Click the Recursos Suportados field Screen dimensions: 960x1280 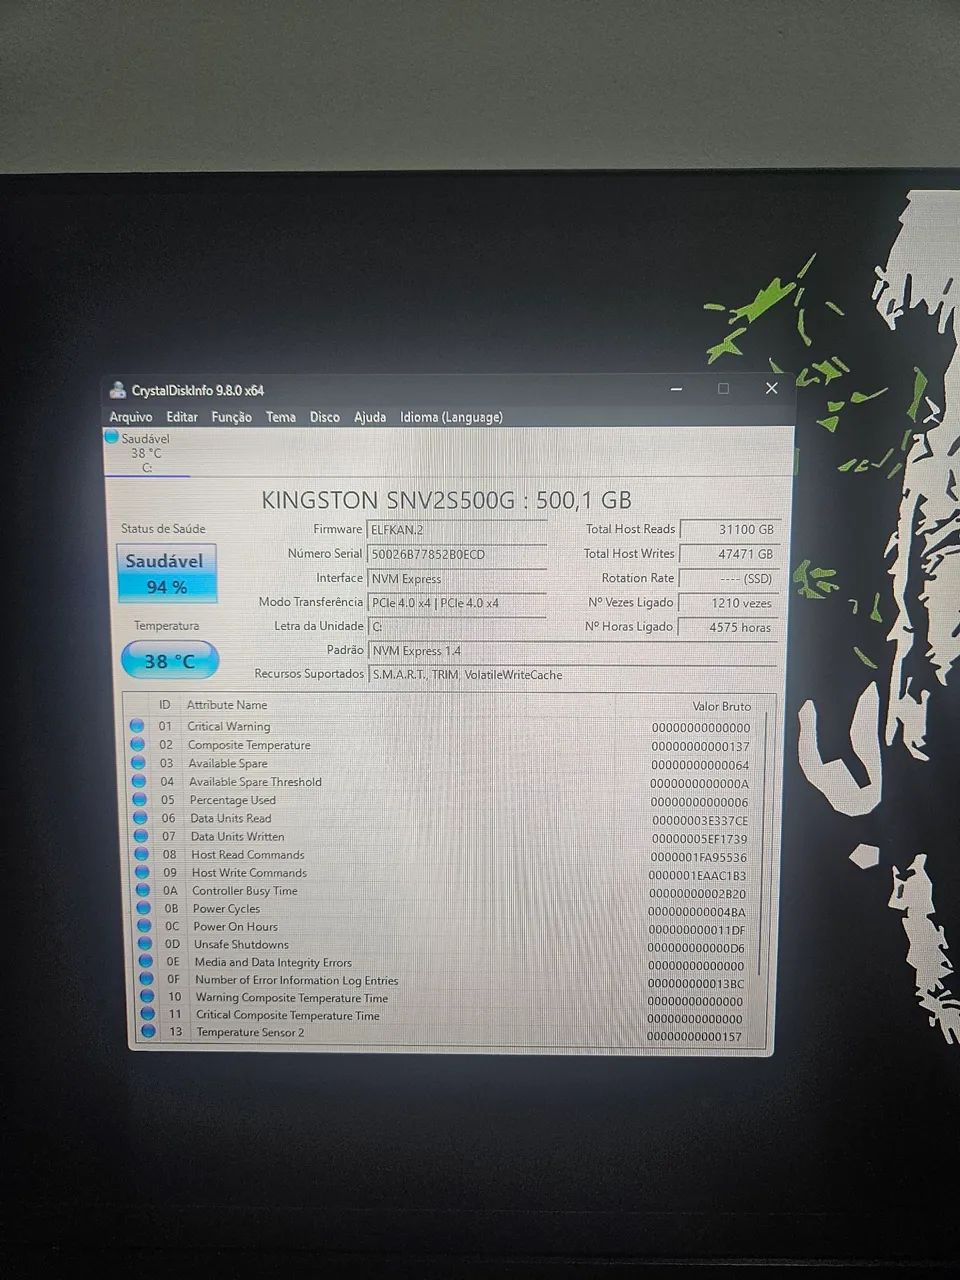tap(572, 675)
